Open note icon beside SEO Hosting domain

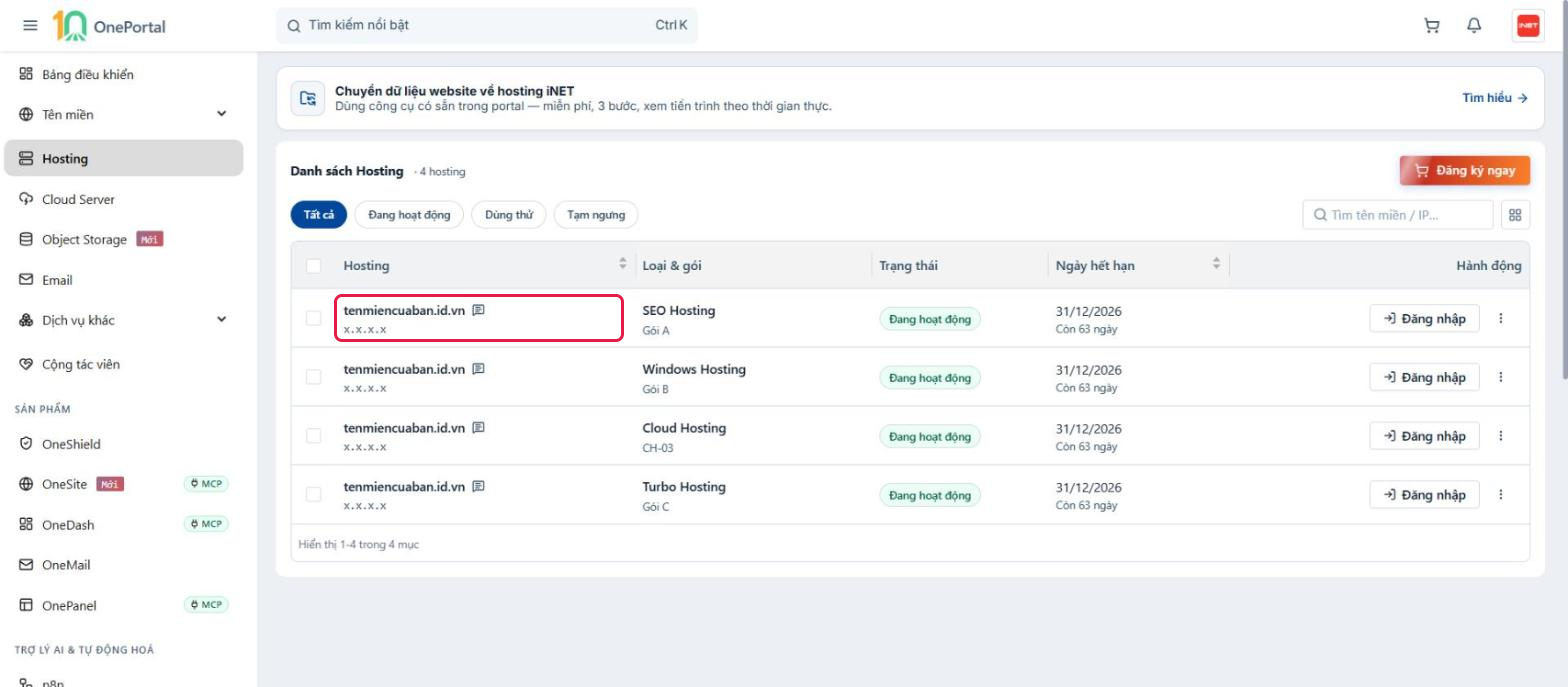(479, 310)
